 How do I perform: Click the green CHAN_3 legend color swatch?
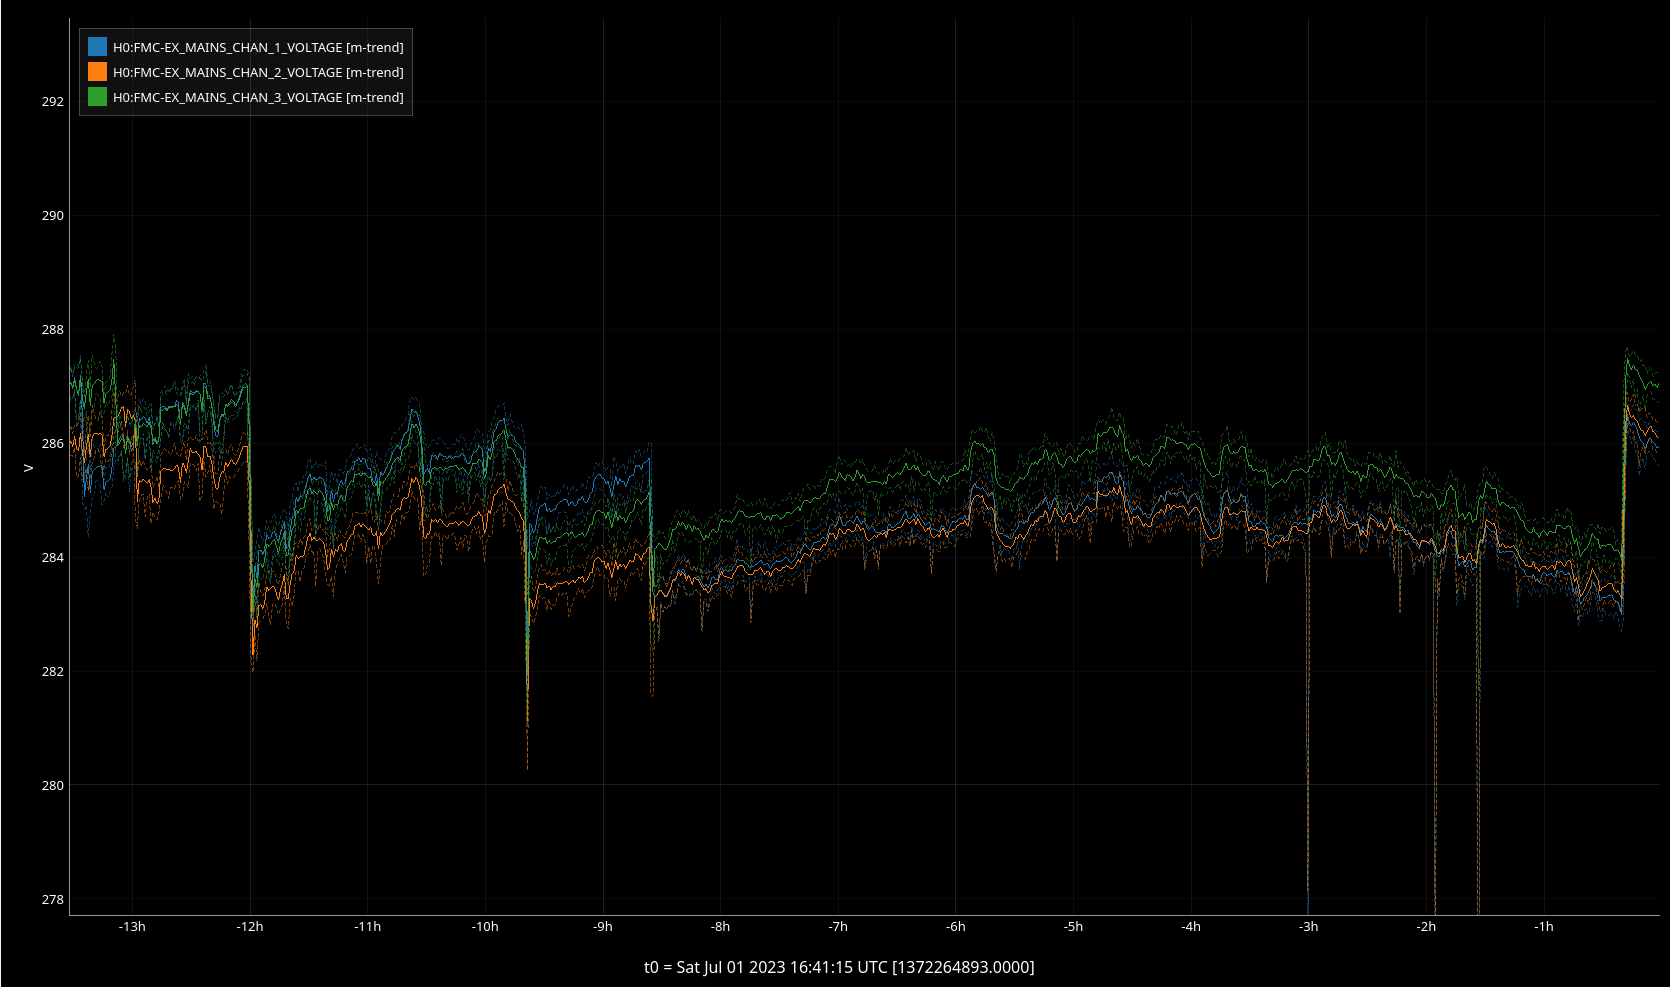(97, 97)
